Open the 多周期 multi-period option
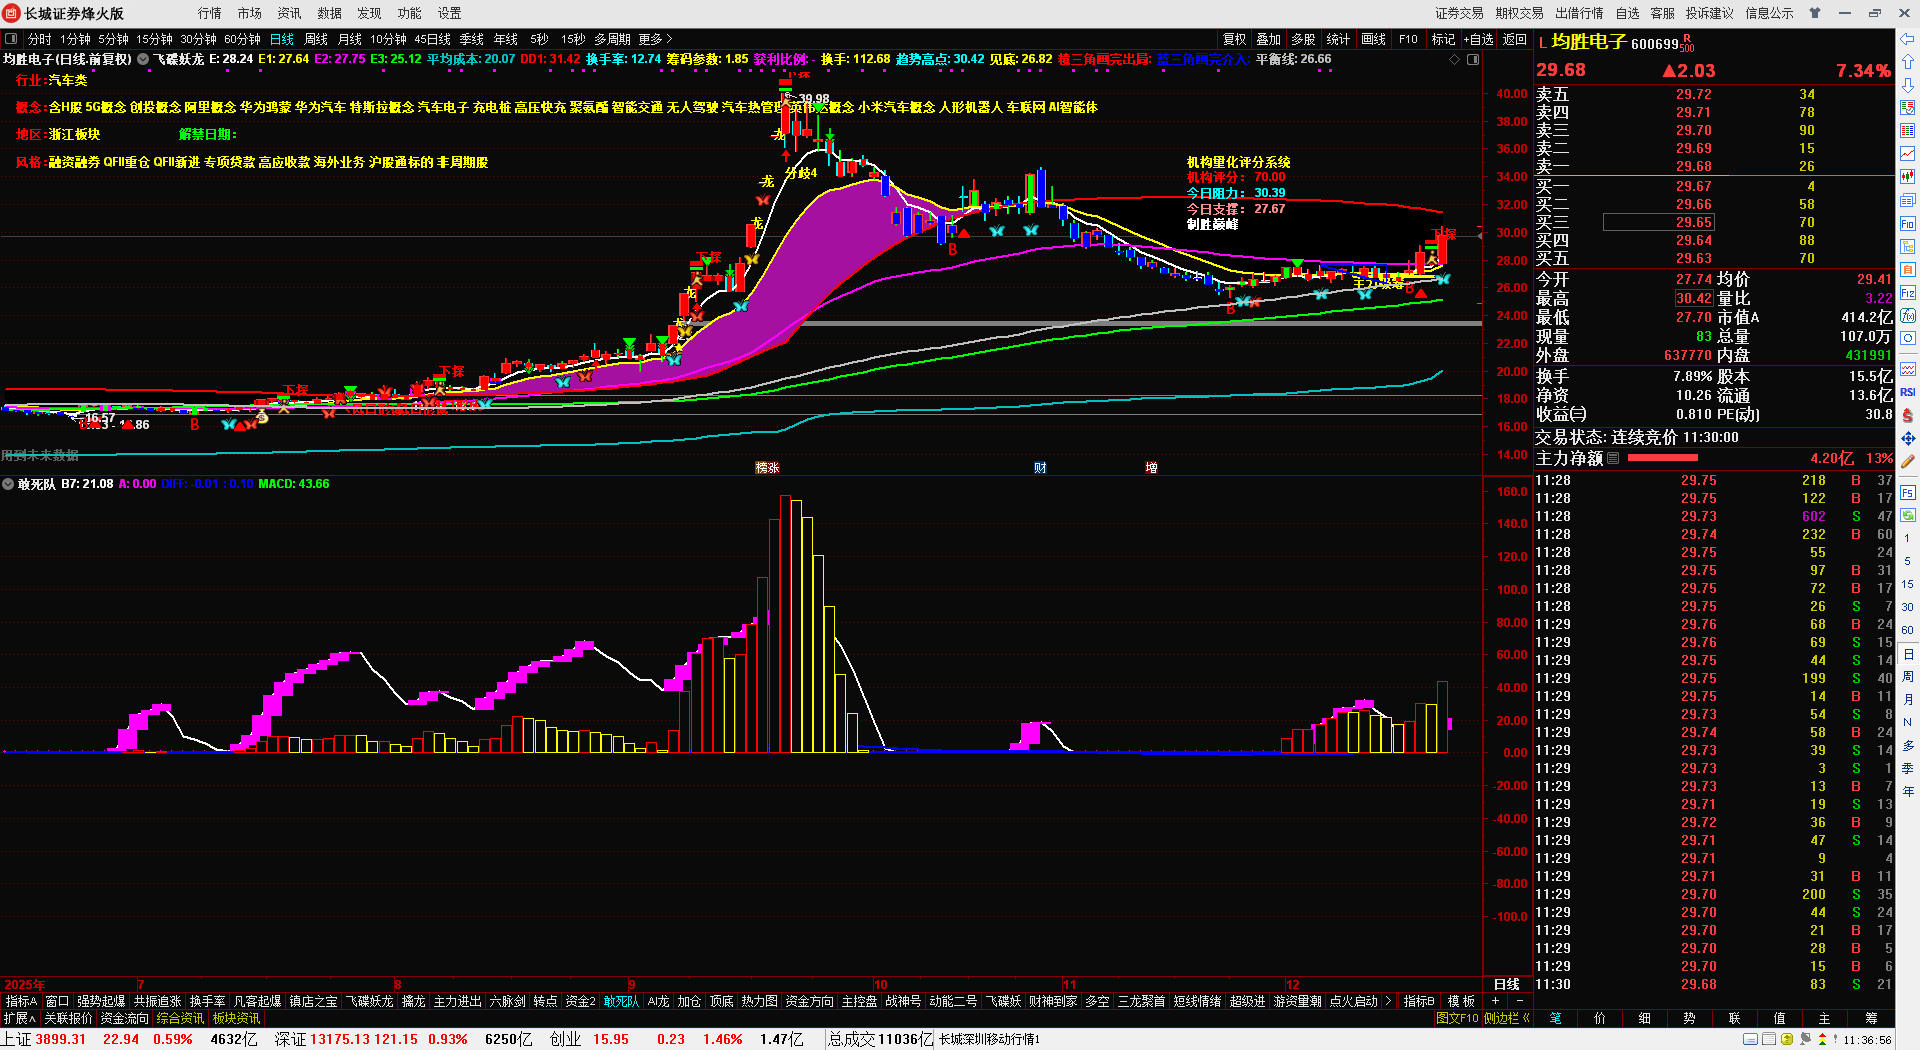Image resolution: width=1920 pixels, height=1050 pixels. 612,39
